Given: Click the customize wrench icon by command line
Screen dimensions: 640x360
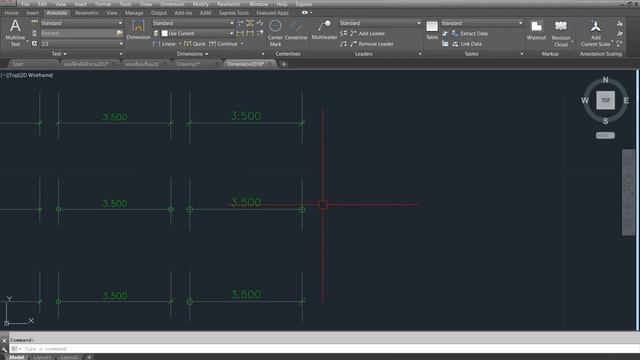Looking at the screenshot, I should coord(4,349).
